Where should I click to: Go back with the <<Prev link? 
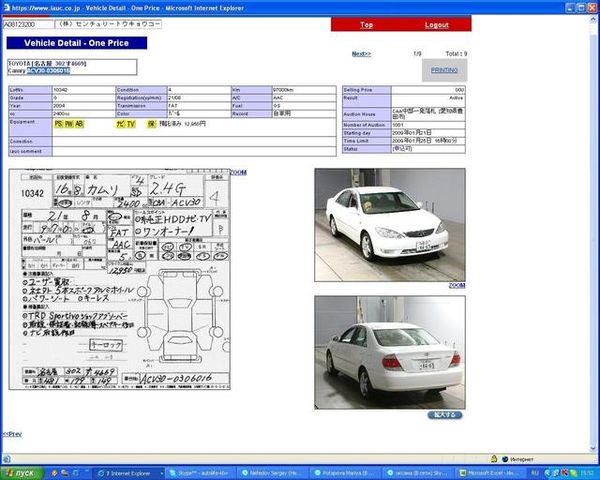click(12, 434)
